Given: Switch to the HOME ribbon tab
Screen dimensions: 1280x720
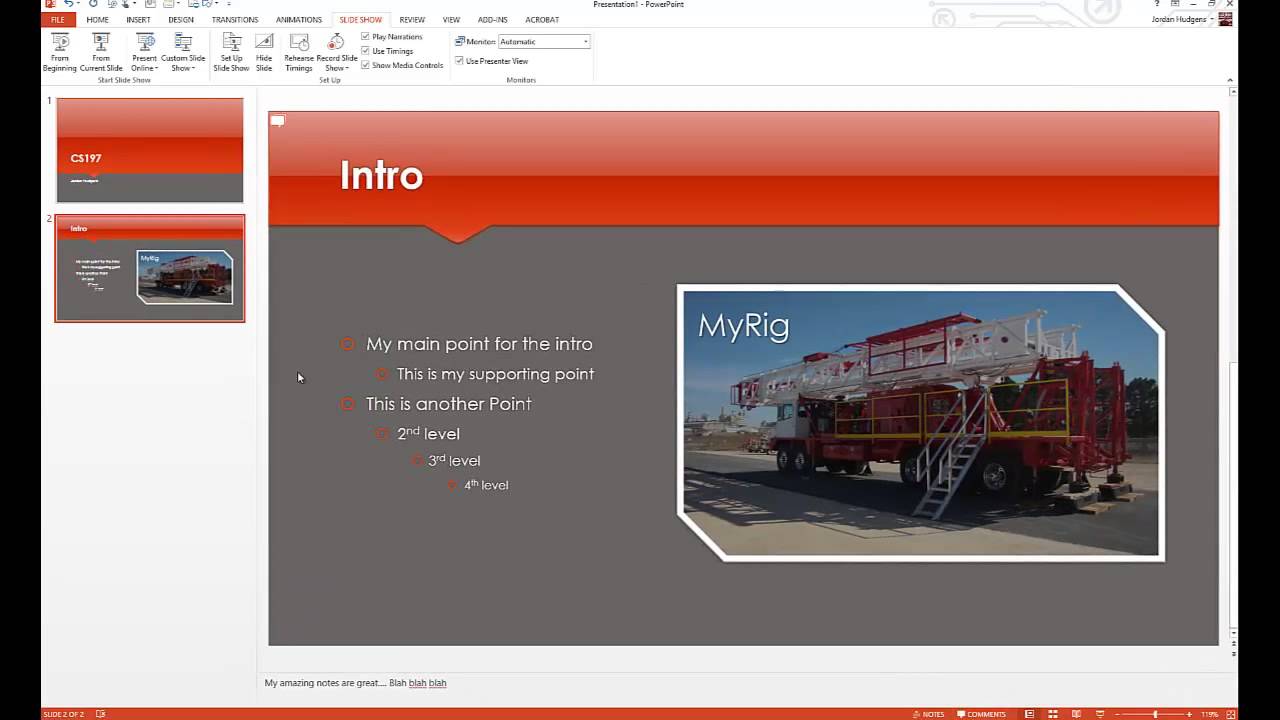Looking at the screenshot, I should click(x=97, y=20).
